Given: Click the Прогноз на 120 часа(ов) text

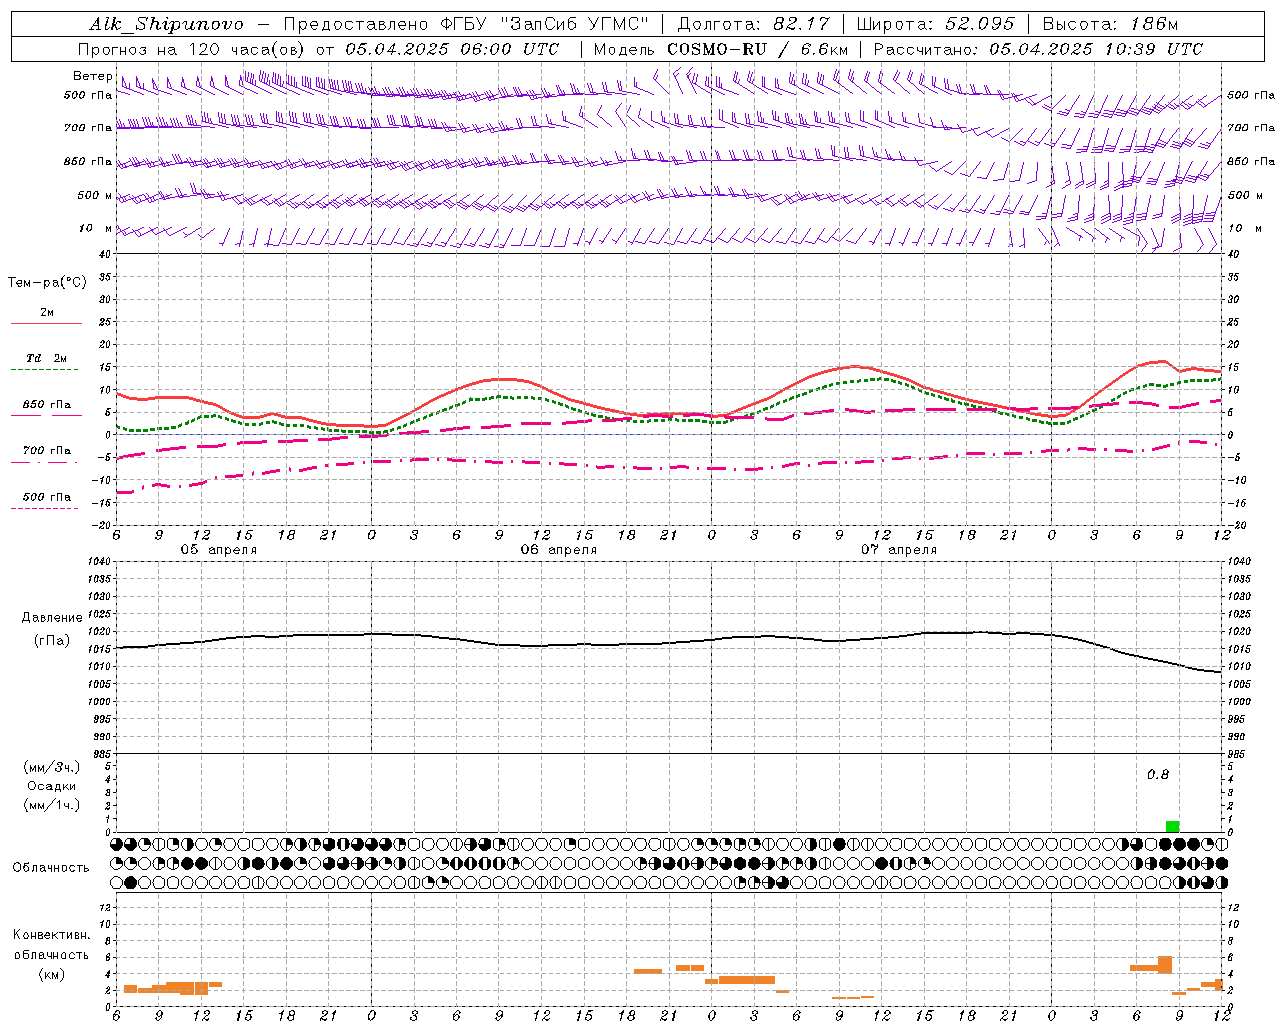Looking at the screenshot, I should click(192, 49).
